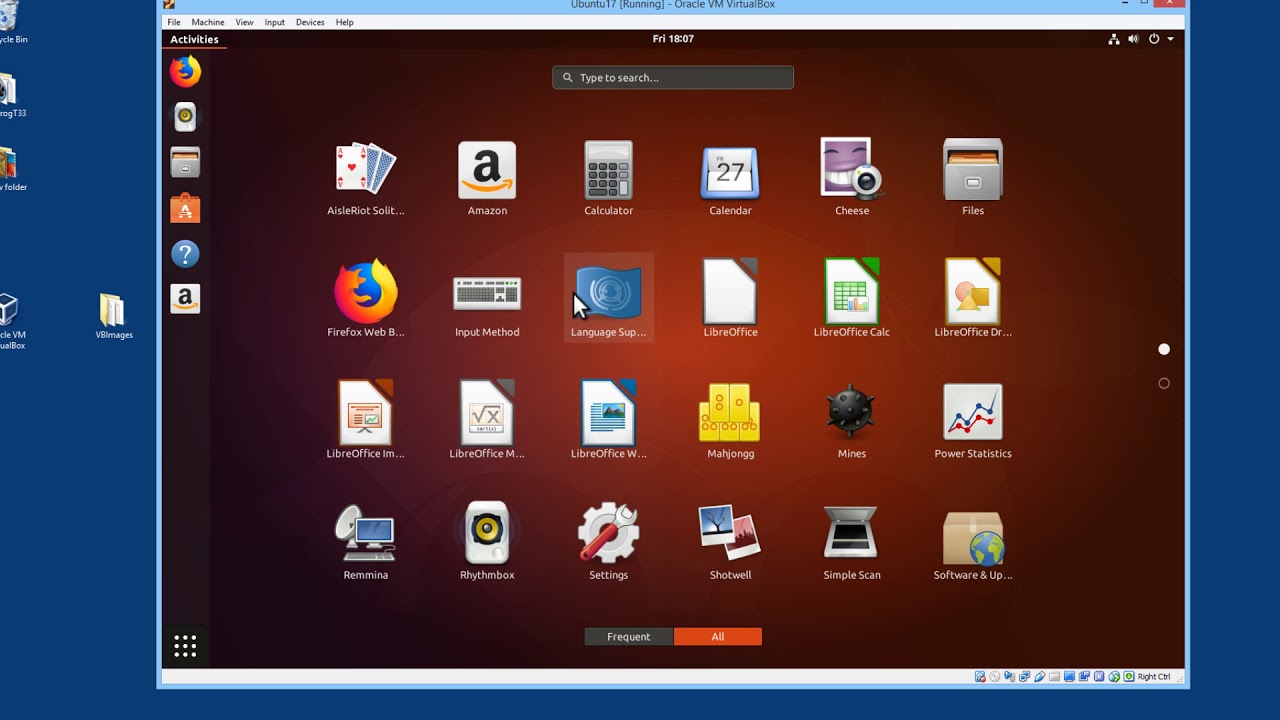Open VirtualBox Devices menu
1280x720 pixels.
coord(310,22)
